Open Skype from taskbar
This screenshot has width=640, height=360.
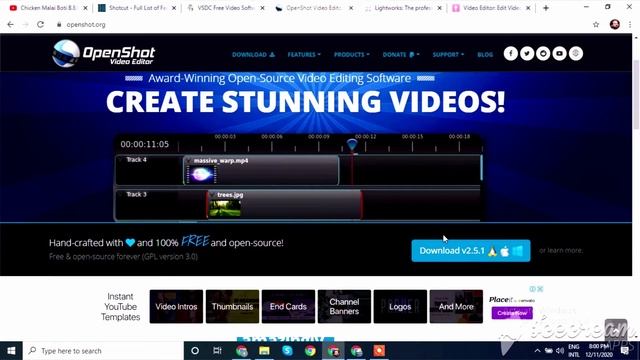point(287,351)
